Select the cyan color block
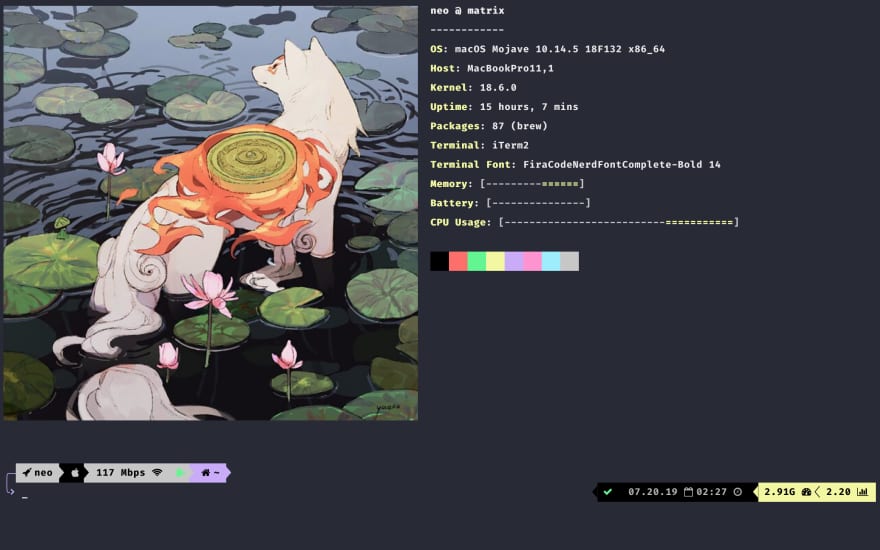880x550 pixels. coord(551,261)
